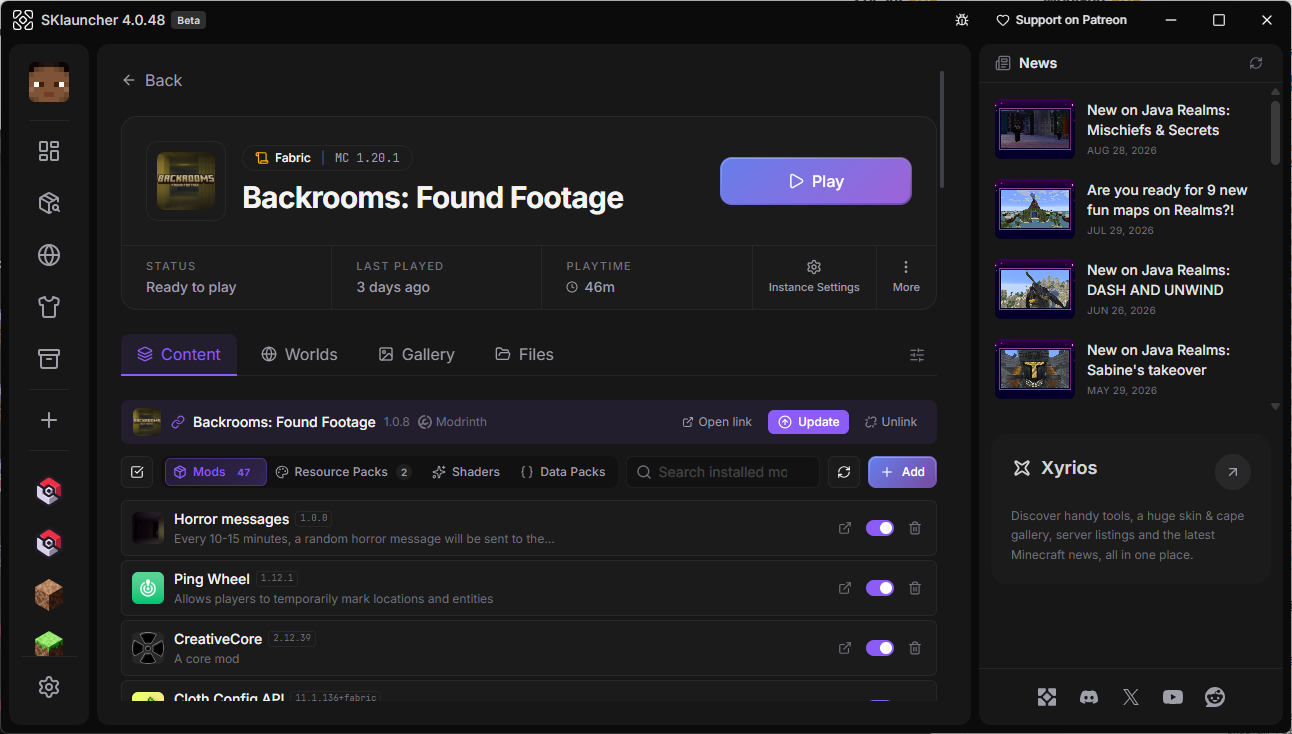Switch to the Files tab
This screenshot has width=1292, height=734.
524,355
